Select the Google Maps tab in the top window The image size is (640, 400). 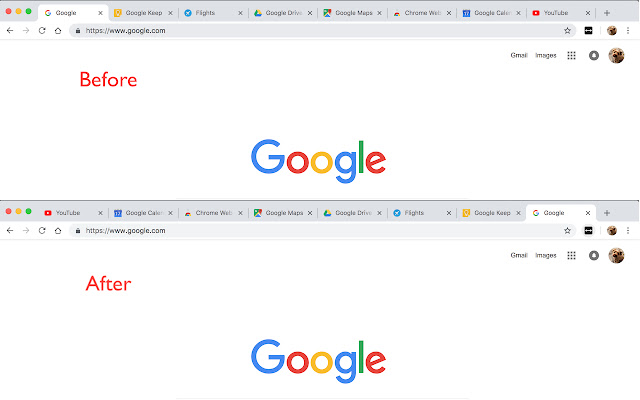point(348,13)
